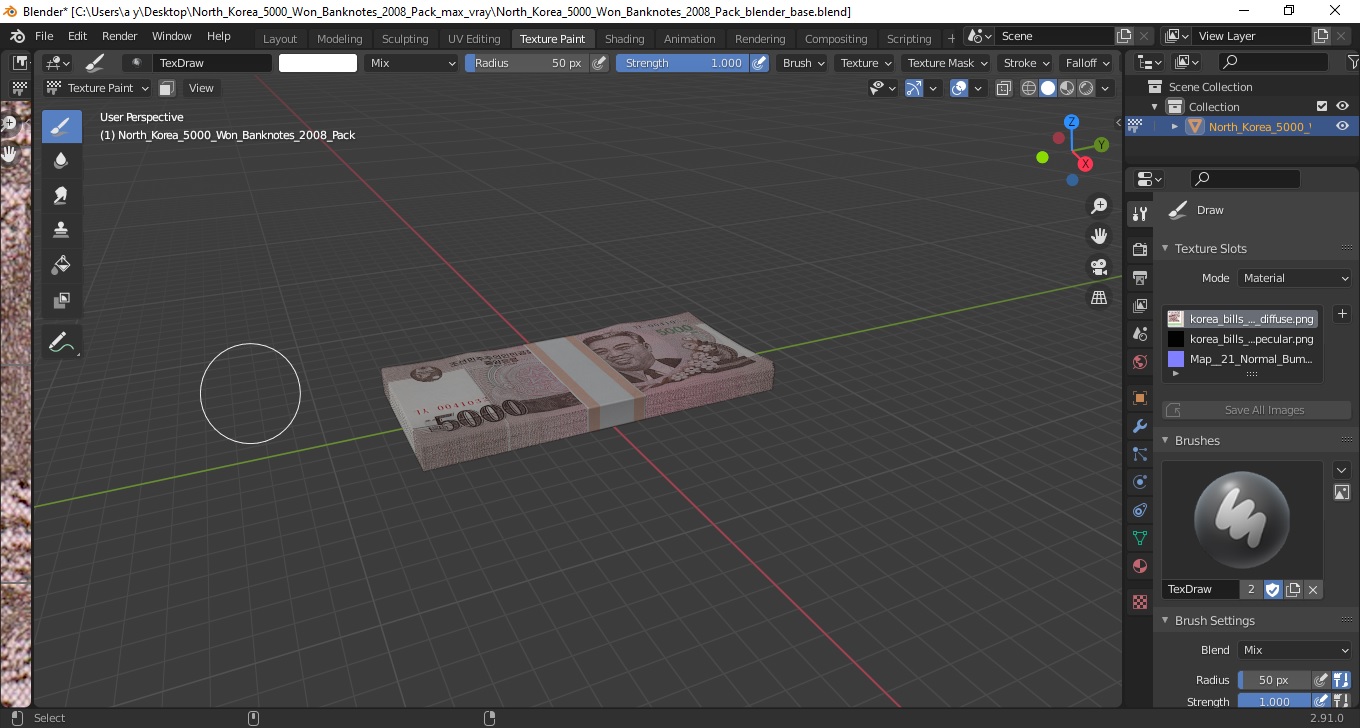Open Particle Properties tab
Image resolution: width=1360 pixels, height=728 pixels.
pyautogui.click(x=1139, y=454)
